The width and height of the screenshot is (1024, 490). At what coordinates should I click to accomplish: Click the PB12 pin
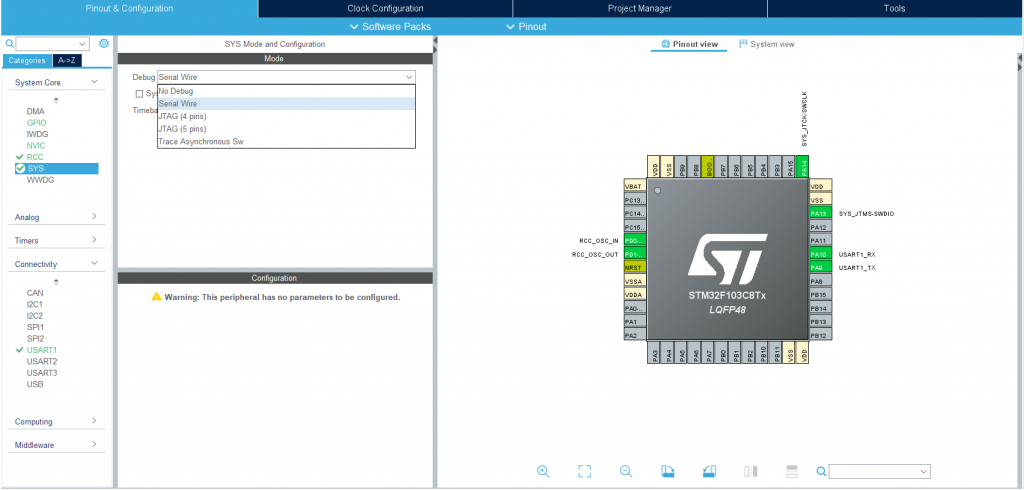[820, 335]
